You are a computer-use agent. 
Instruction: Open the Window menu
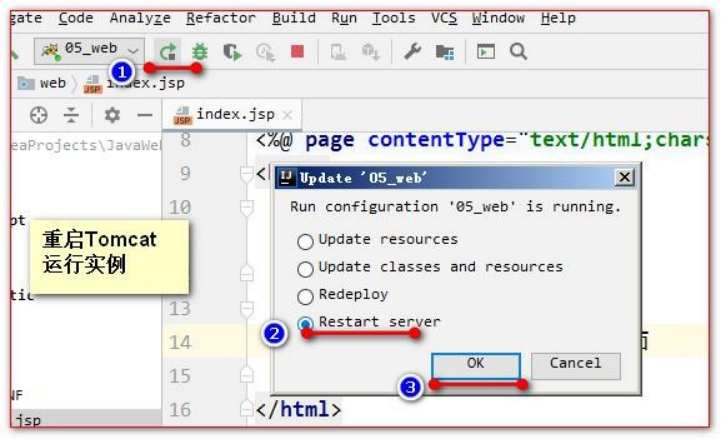coord(498,18)
